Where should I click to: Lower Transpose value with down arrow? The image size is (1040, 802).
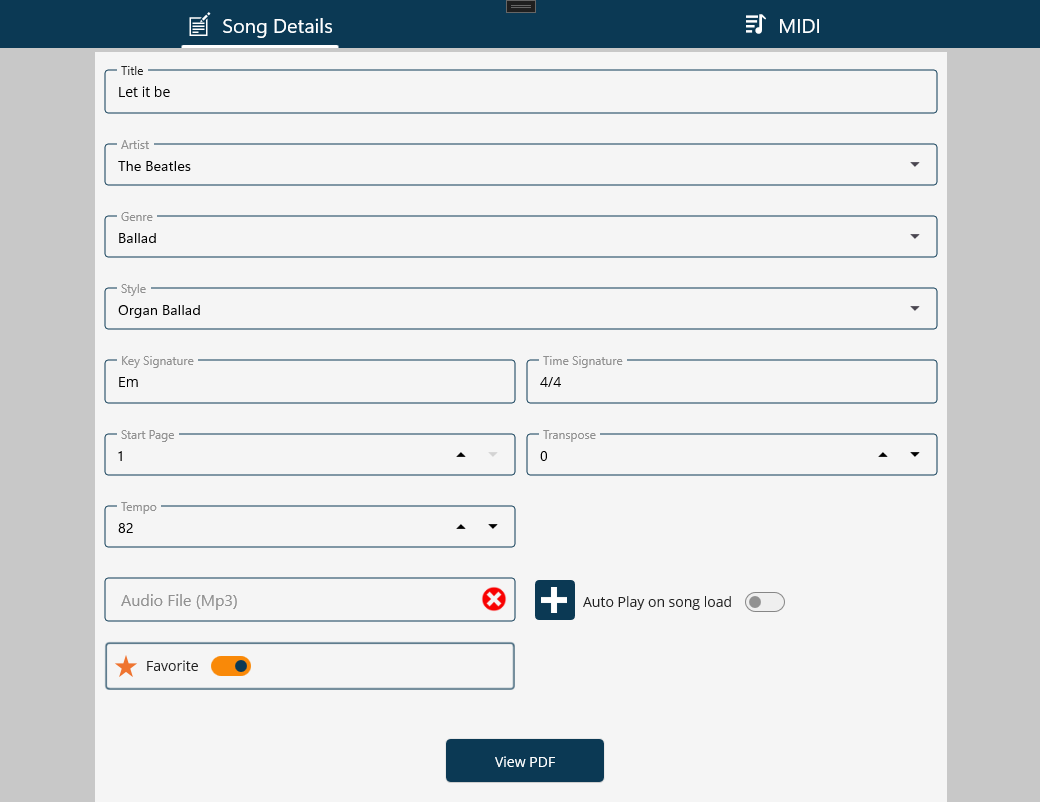[915, 455]
